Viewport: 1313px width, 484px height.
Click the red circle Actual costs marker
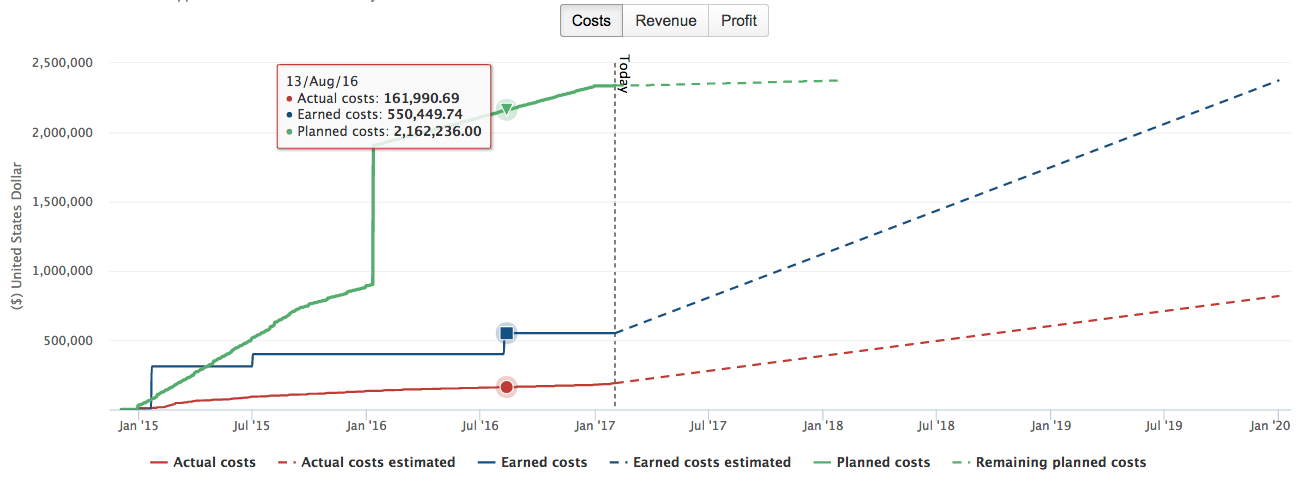[x=506, y=387]
